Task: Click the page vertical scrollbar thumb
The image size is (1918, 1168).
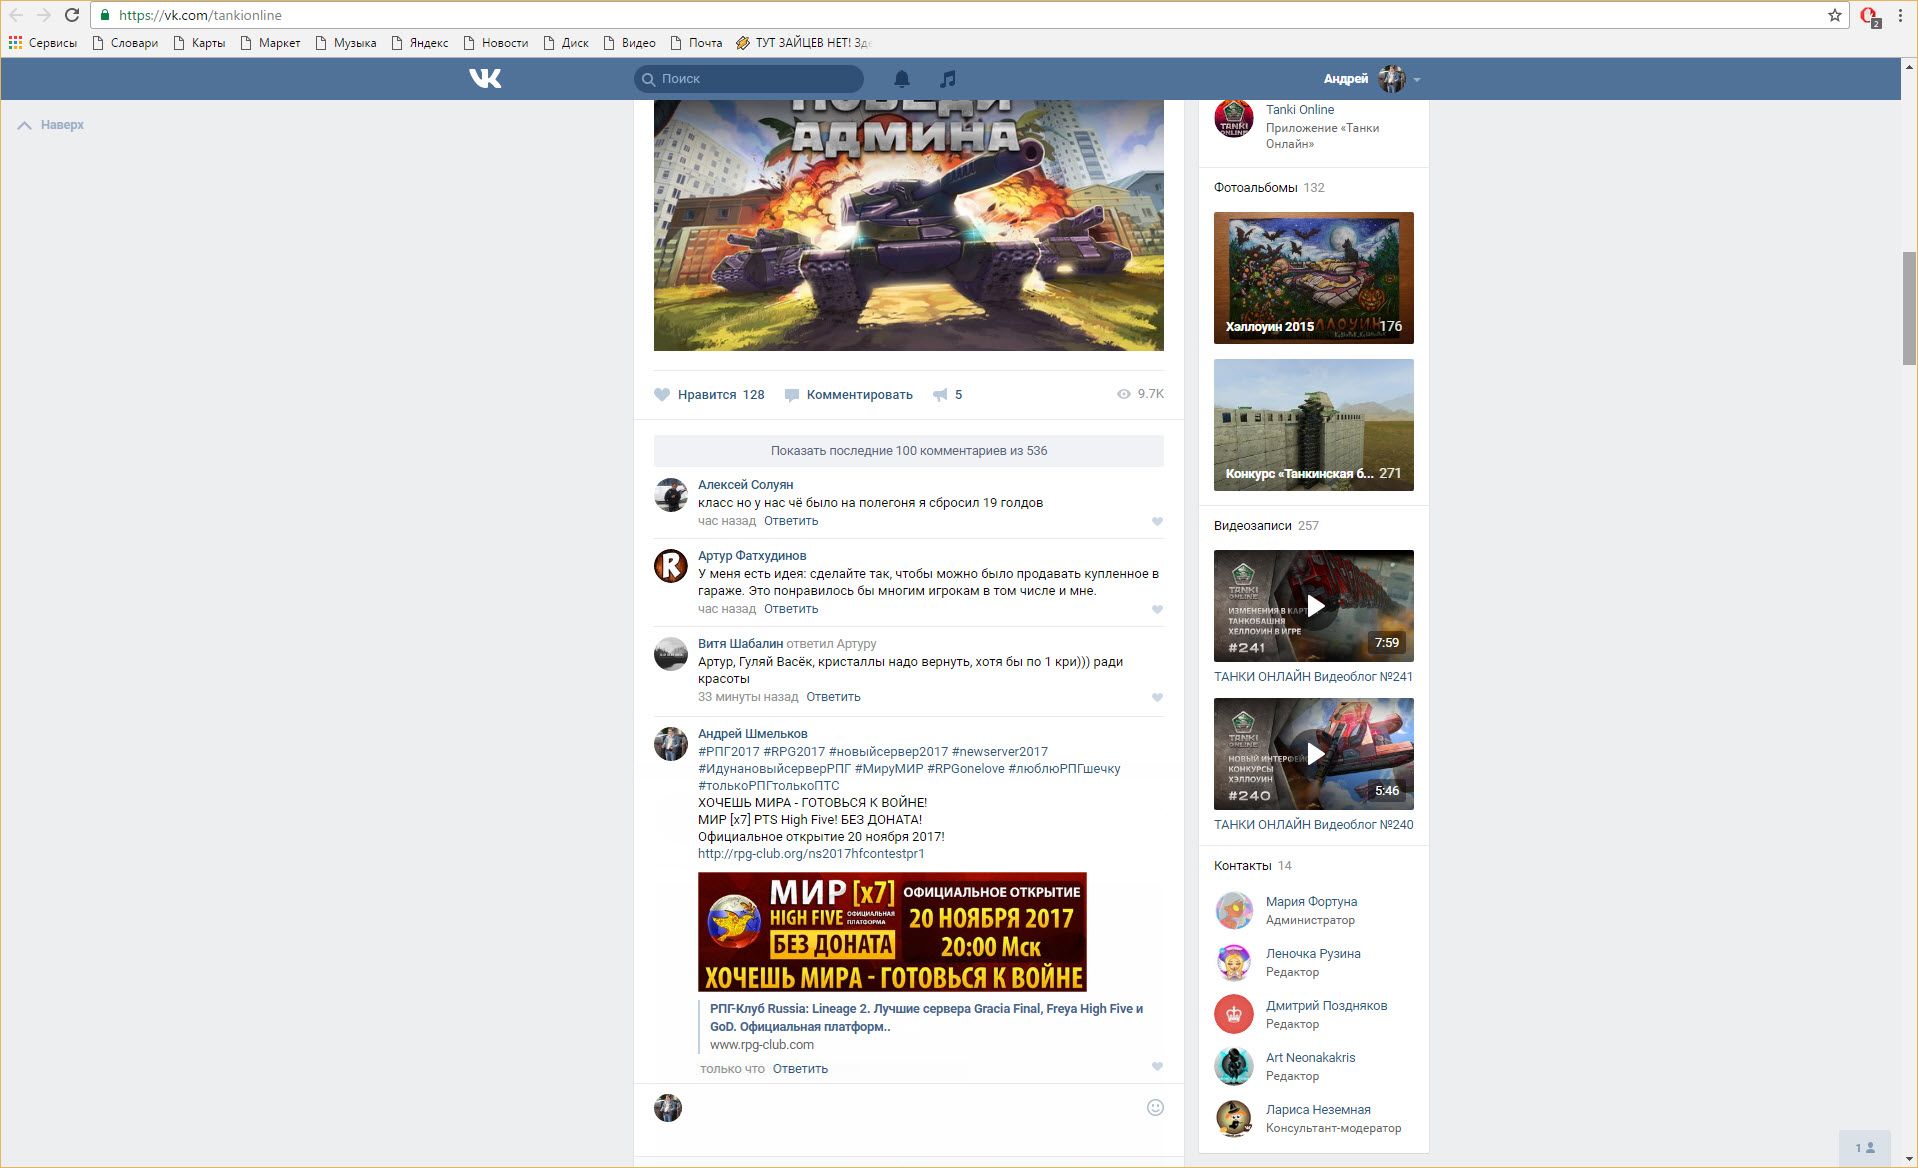Action: point(1909,308)
